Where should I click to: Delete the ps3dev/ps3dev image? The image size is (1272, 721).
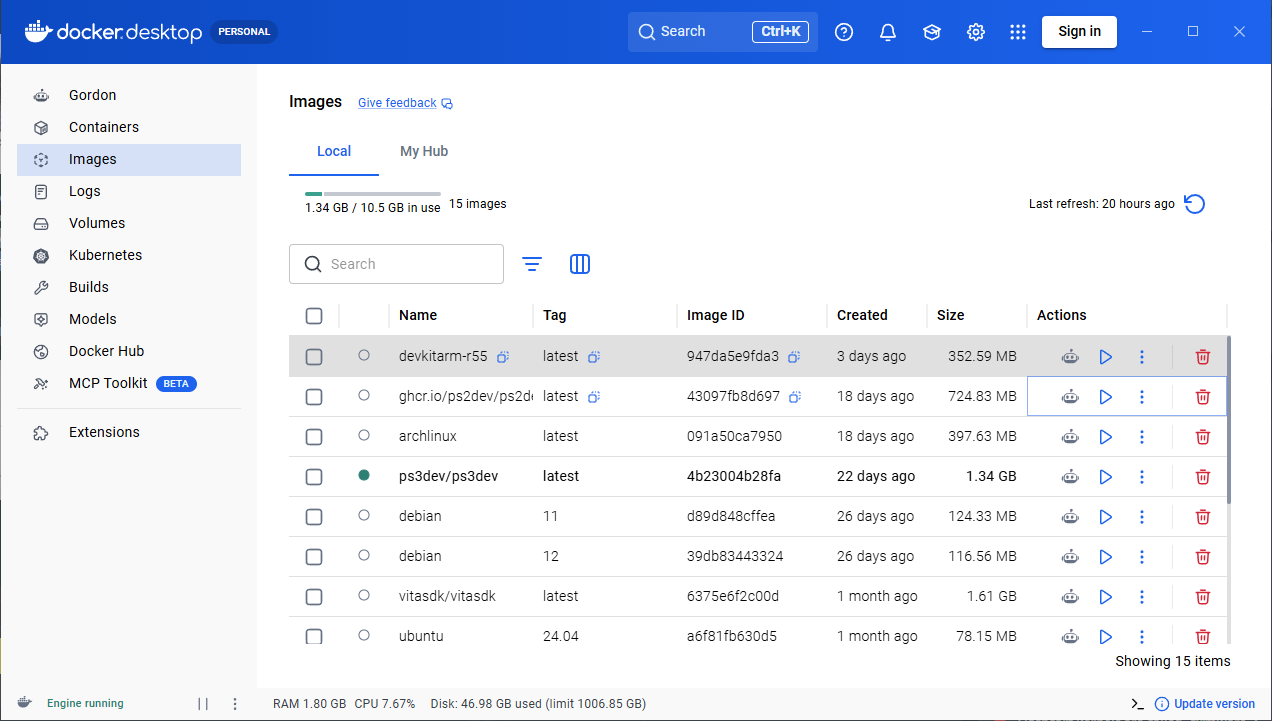[1203, 477]
